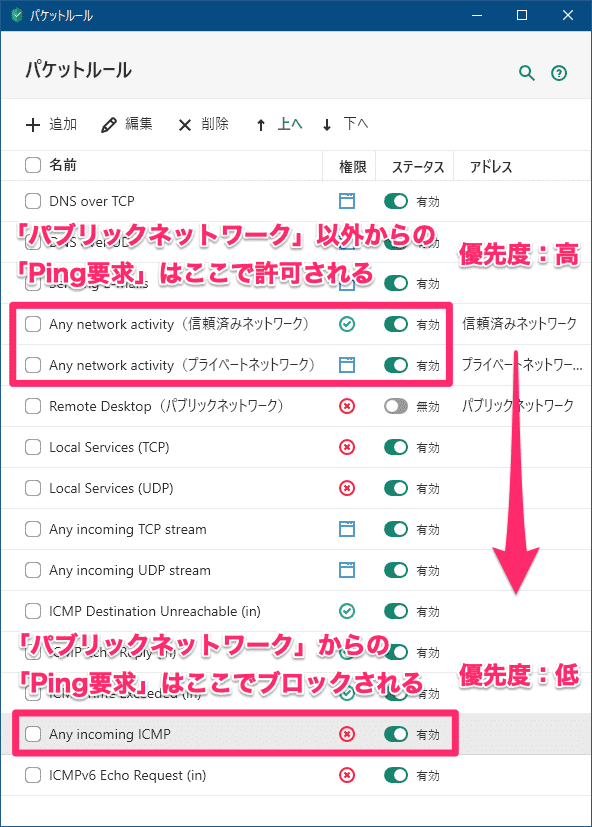Disable the Any incoming ICMP toggle

(x=396, y=734)
